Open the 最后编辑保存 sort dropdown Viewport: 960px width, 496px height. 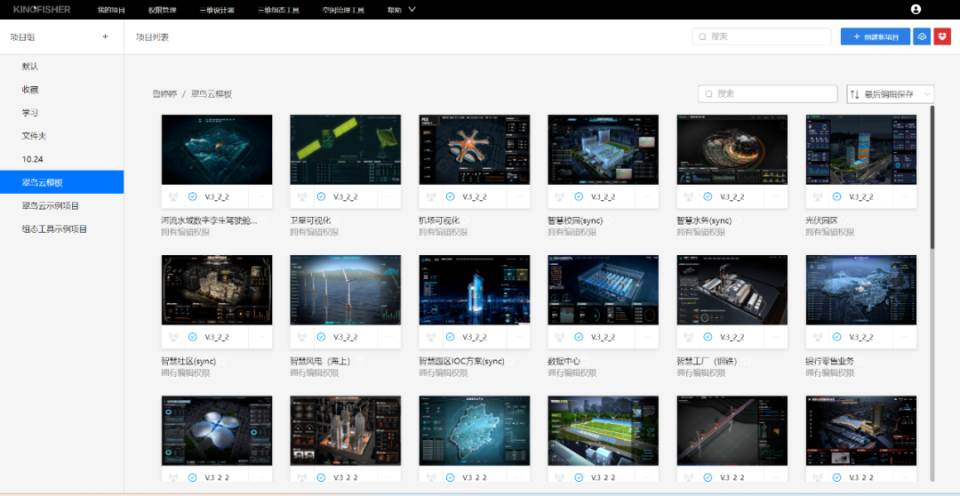click(890, 94)
